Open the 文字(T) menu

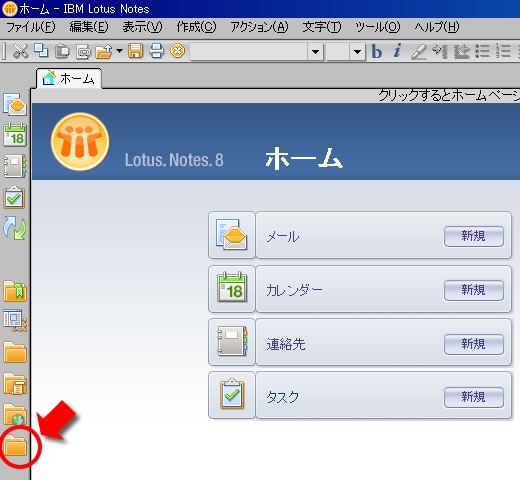322,27
